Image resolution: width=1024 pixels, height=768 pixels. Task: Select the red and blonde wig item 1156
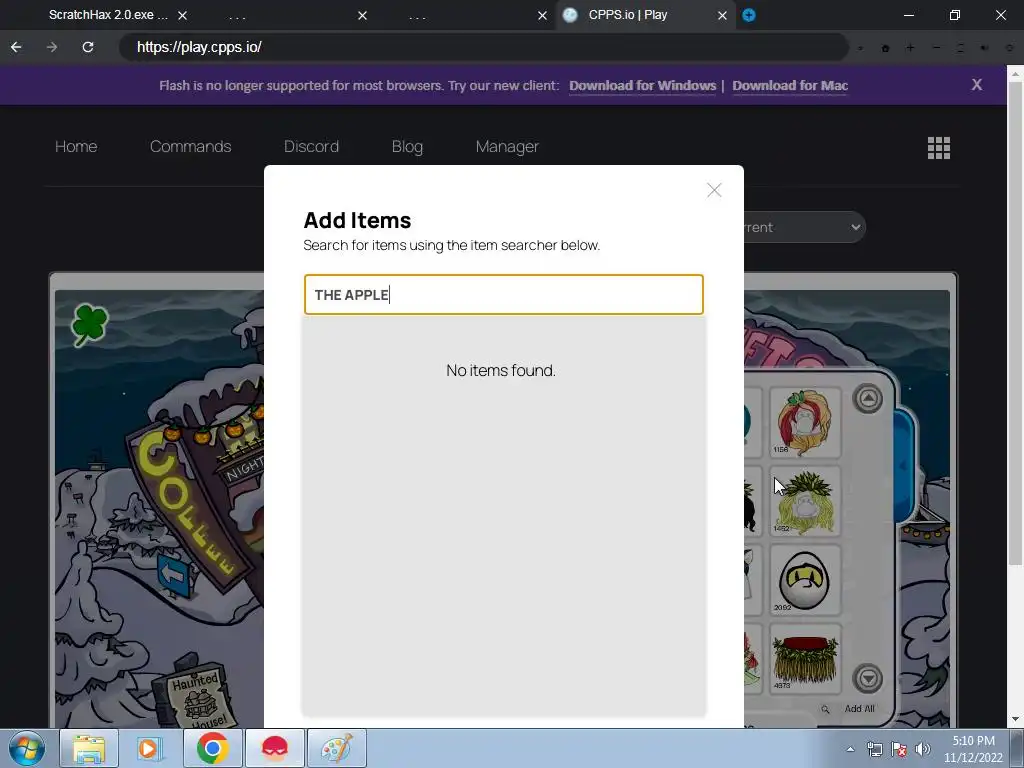(x=805, y=423)
